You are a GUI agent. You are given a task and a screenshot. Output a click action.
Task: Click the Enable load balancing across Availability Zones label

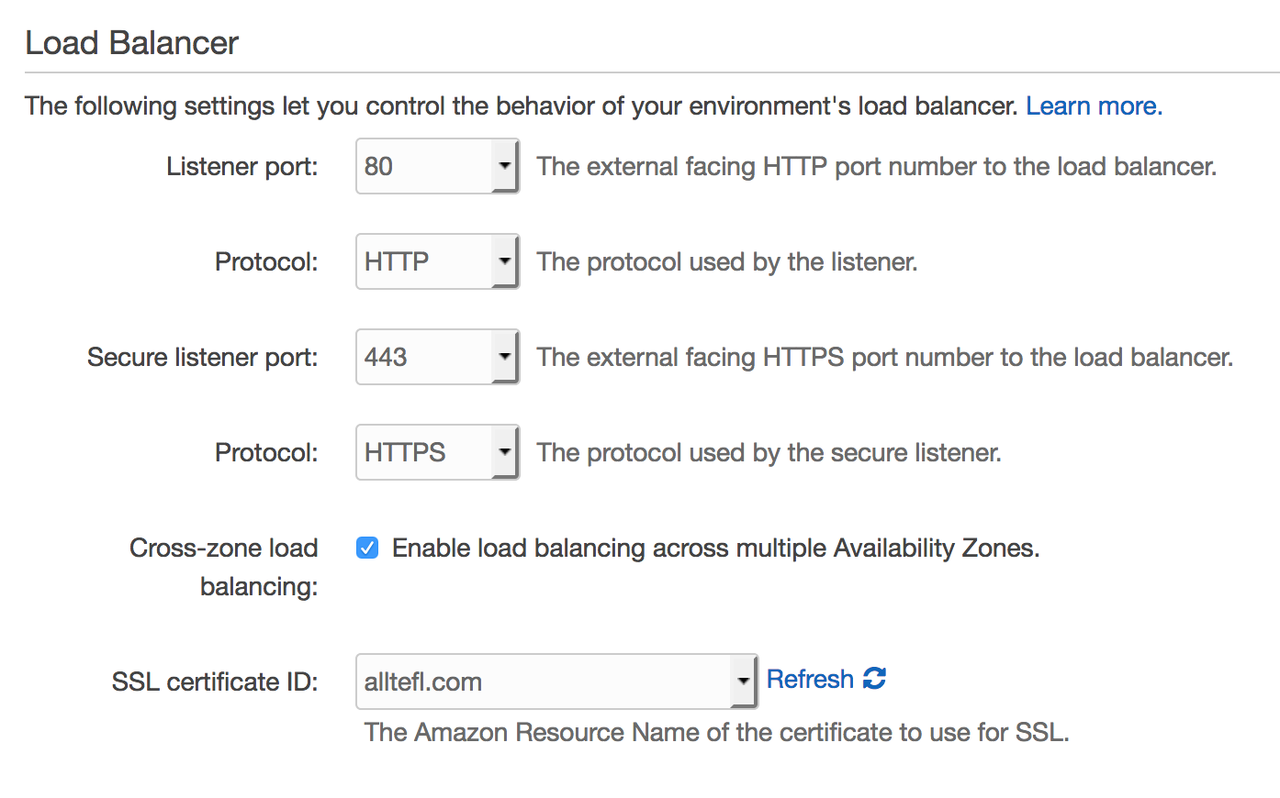[x=716, y=548]
